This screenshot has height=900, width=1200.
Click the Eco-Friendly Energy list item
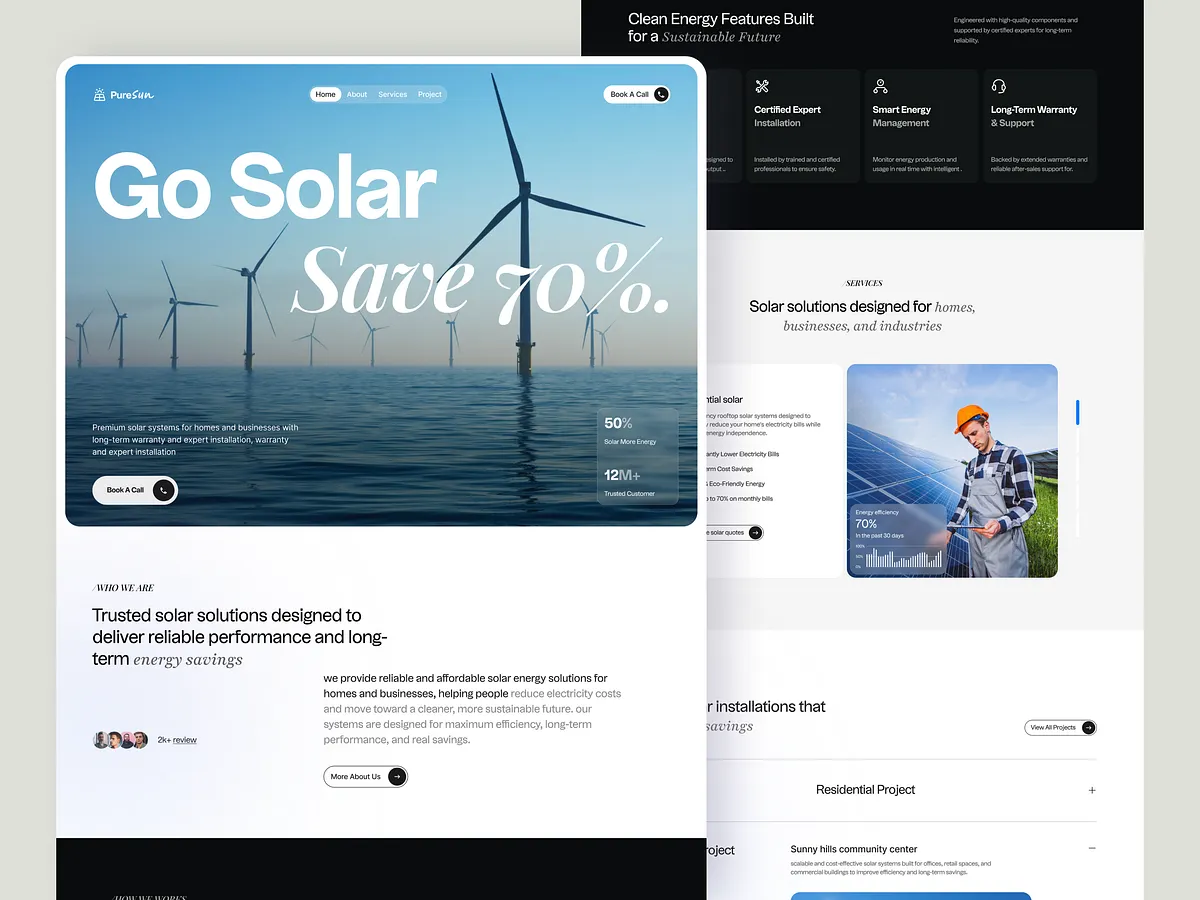point(736,484)
